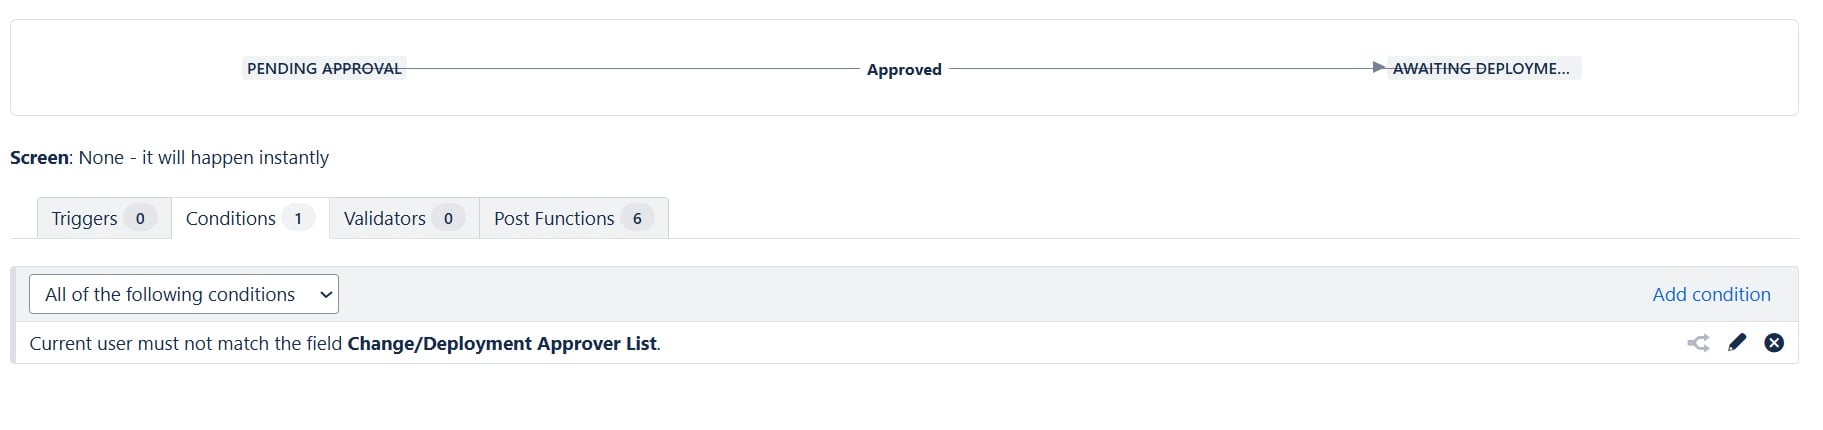Click the Triggers count badge 0
Viewport: 1823px width, 430px height.
tap(140, 218)
